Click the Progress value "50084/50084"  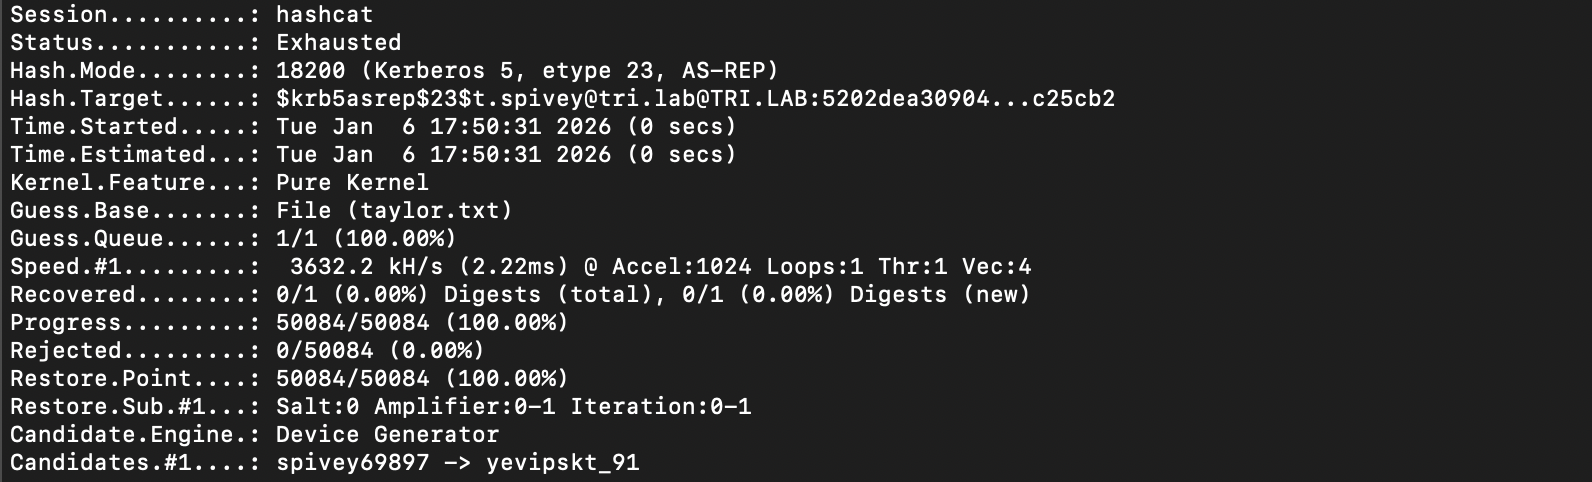click(x=352, y=323)
